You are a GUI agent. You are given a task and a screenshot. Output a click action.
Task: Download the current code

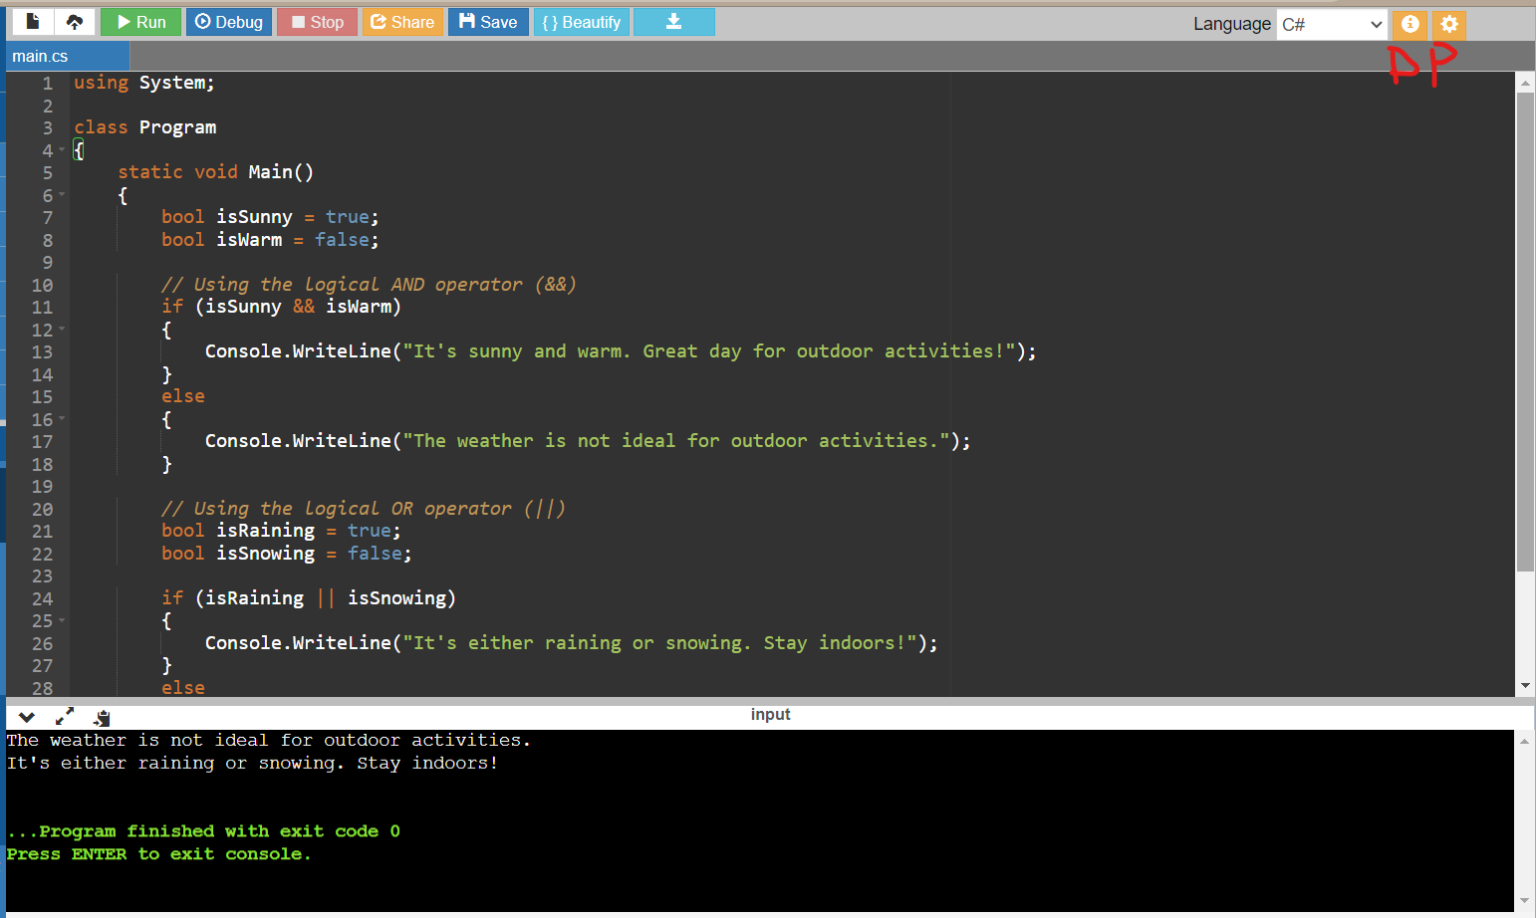tap(673, 21)
